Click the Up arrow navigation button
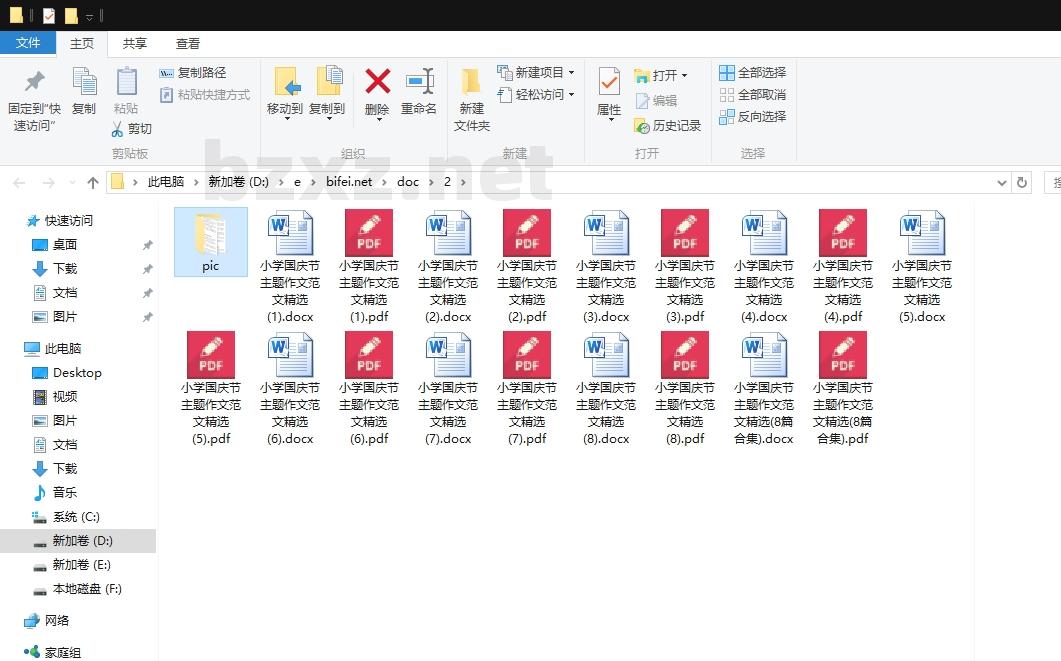This screenshot has height=661, width=1061. (x=93, y=182)
